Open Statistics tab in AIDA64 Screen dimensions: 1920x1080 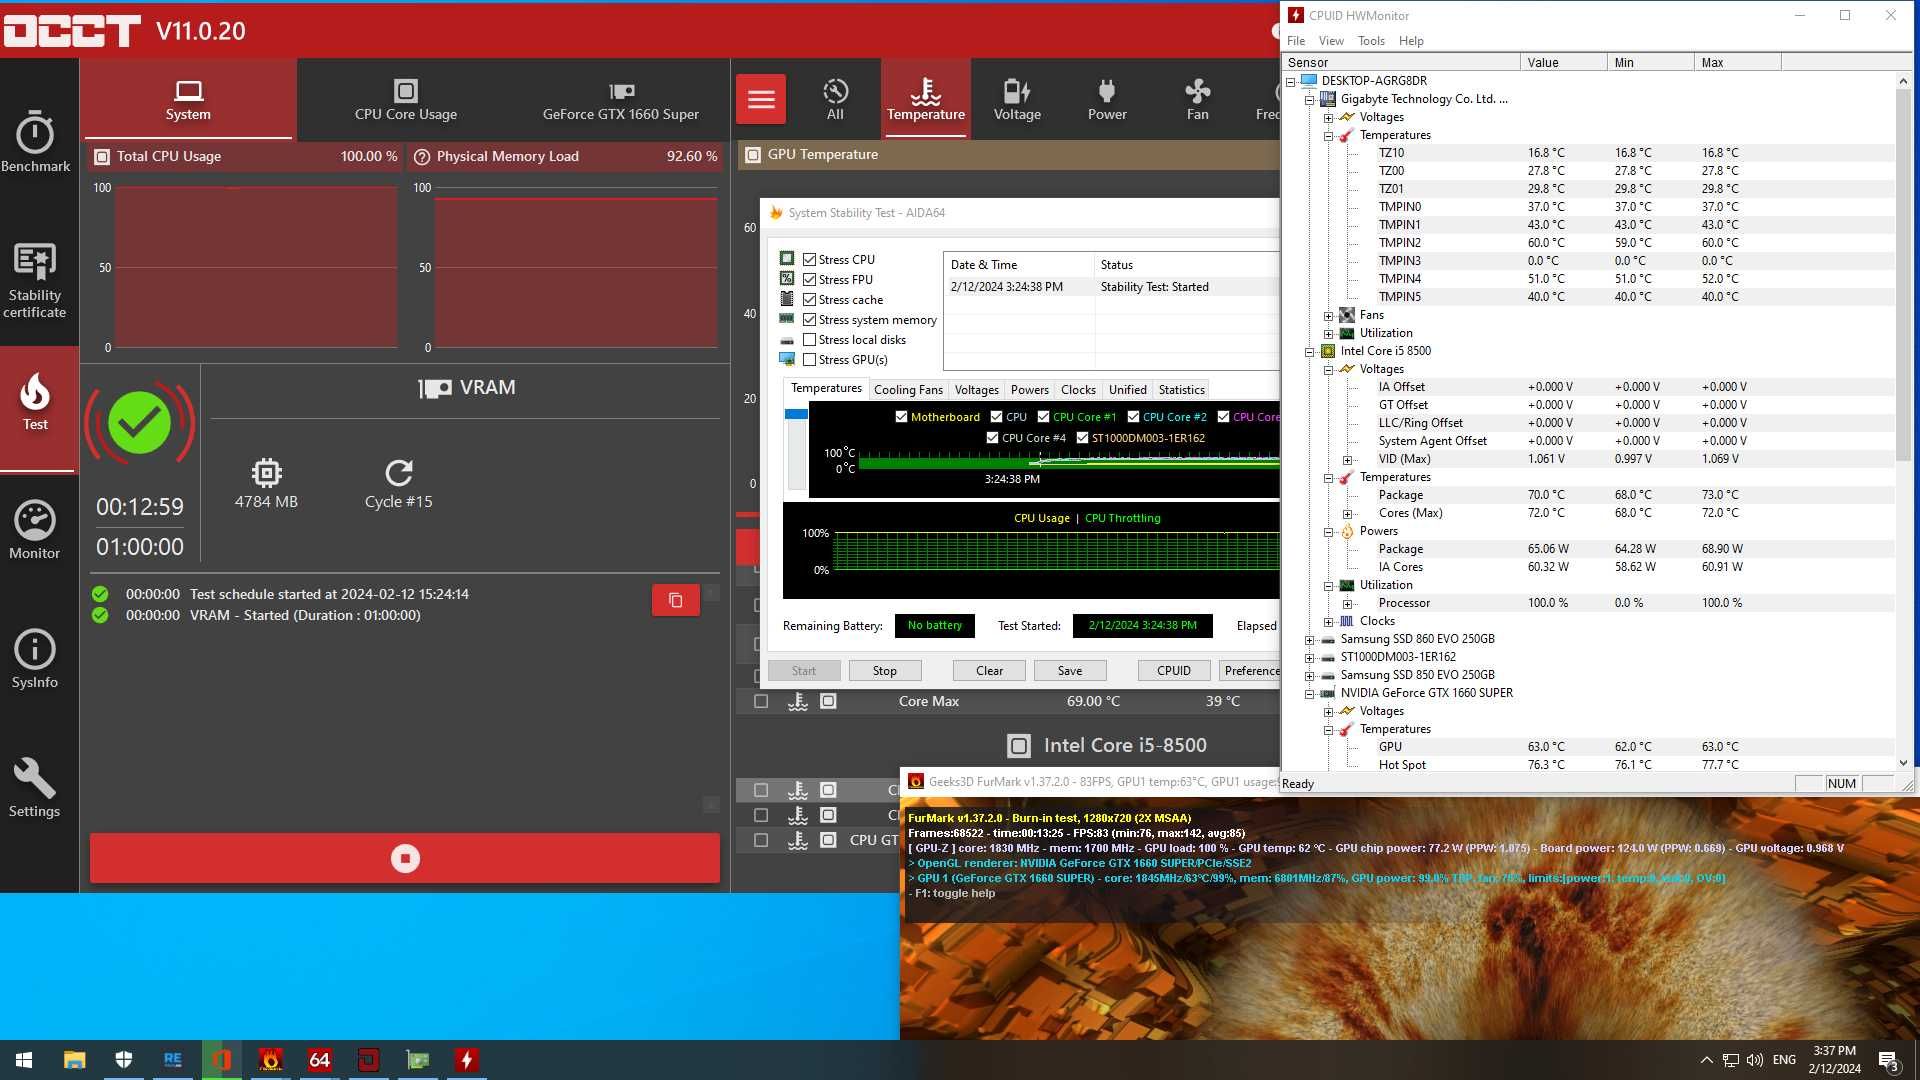coord(1181,390)
